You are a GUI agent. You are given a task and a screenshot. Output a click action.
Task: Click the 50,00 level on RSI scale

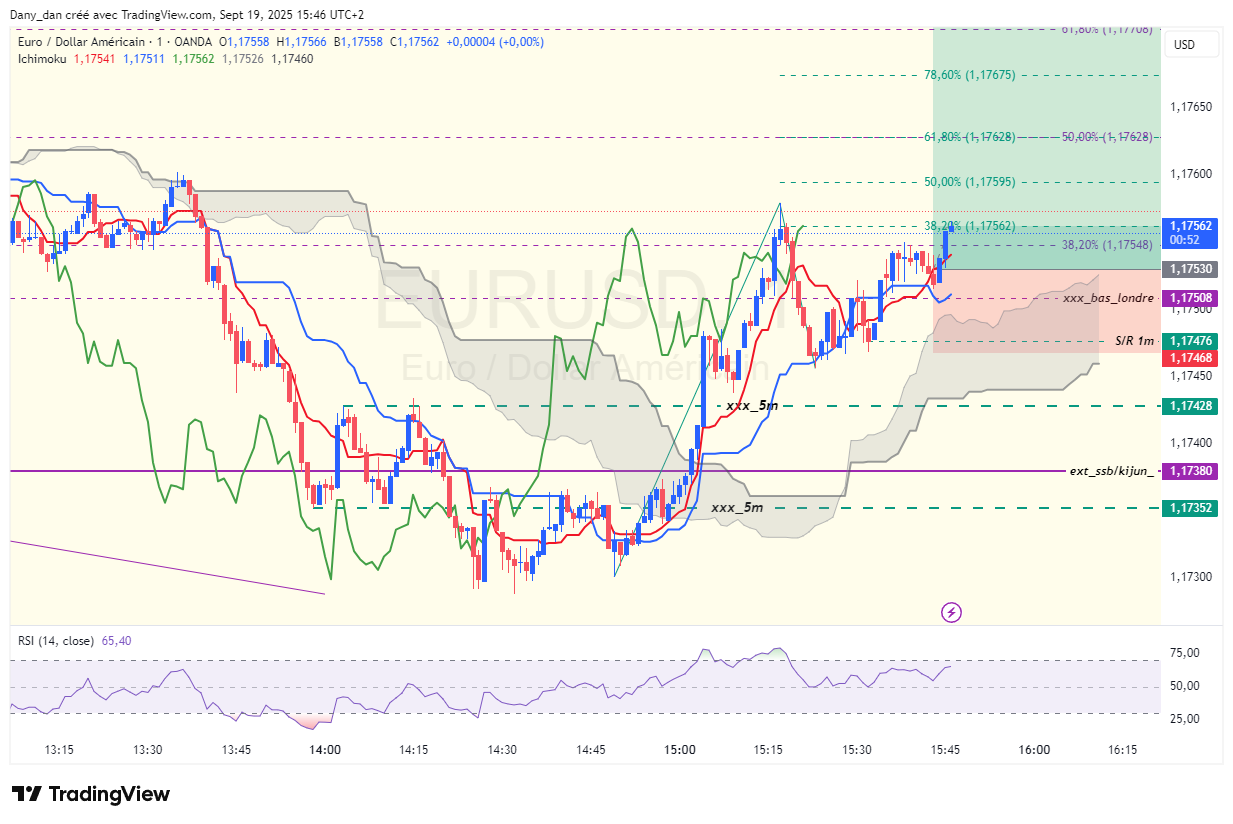[x=1185, y=686]
